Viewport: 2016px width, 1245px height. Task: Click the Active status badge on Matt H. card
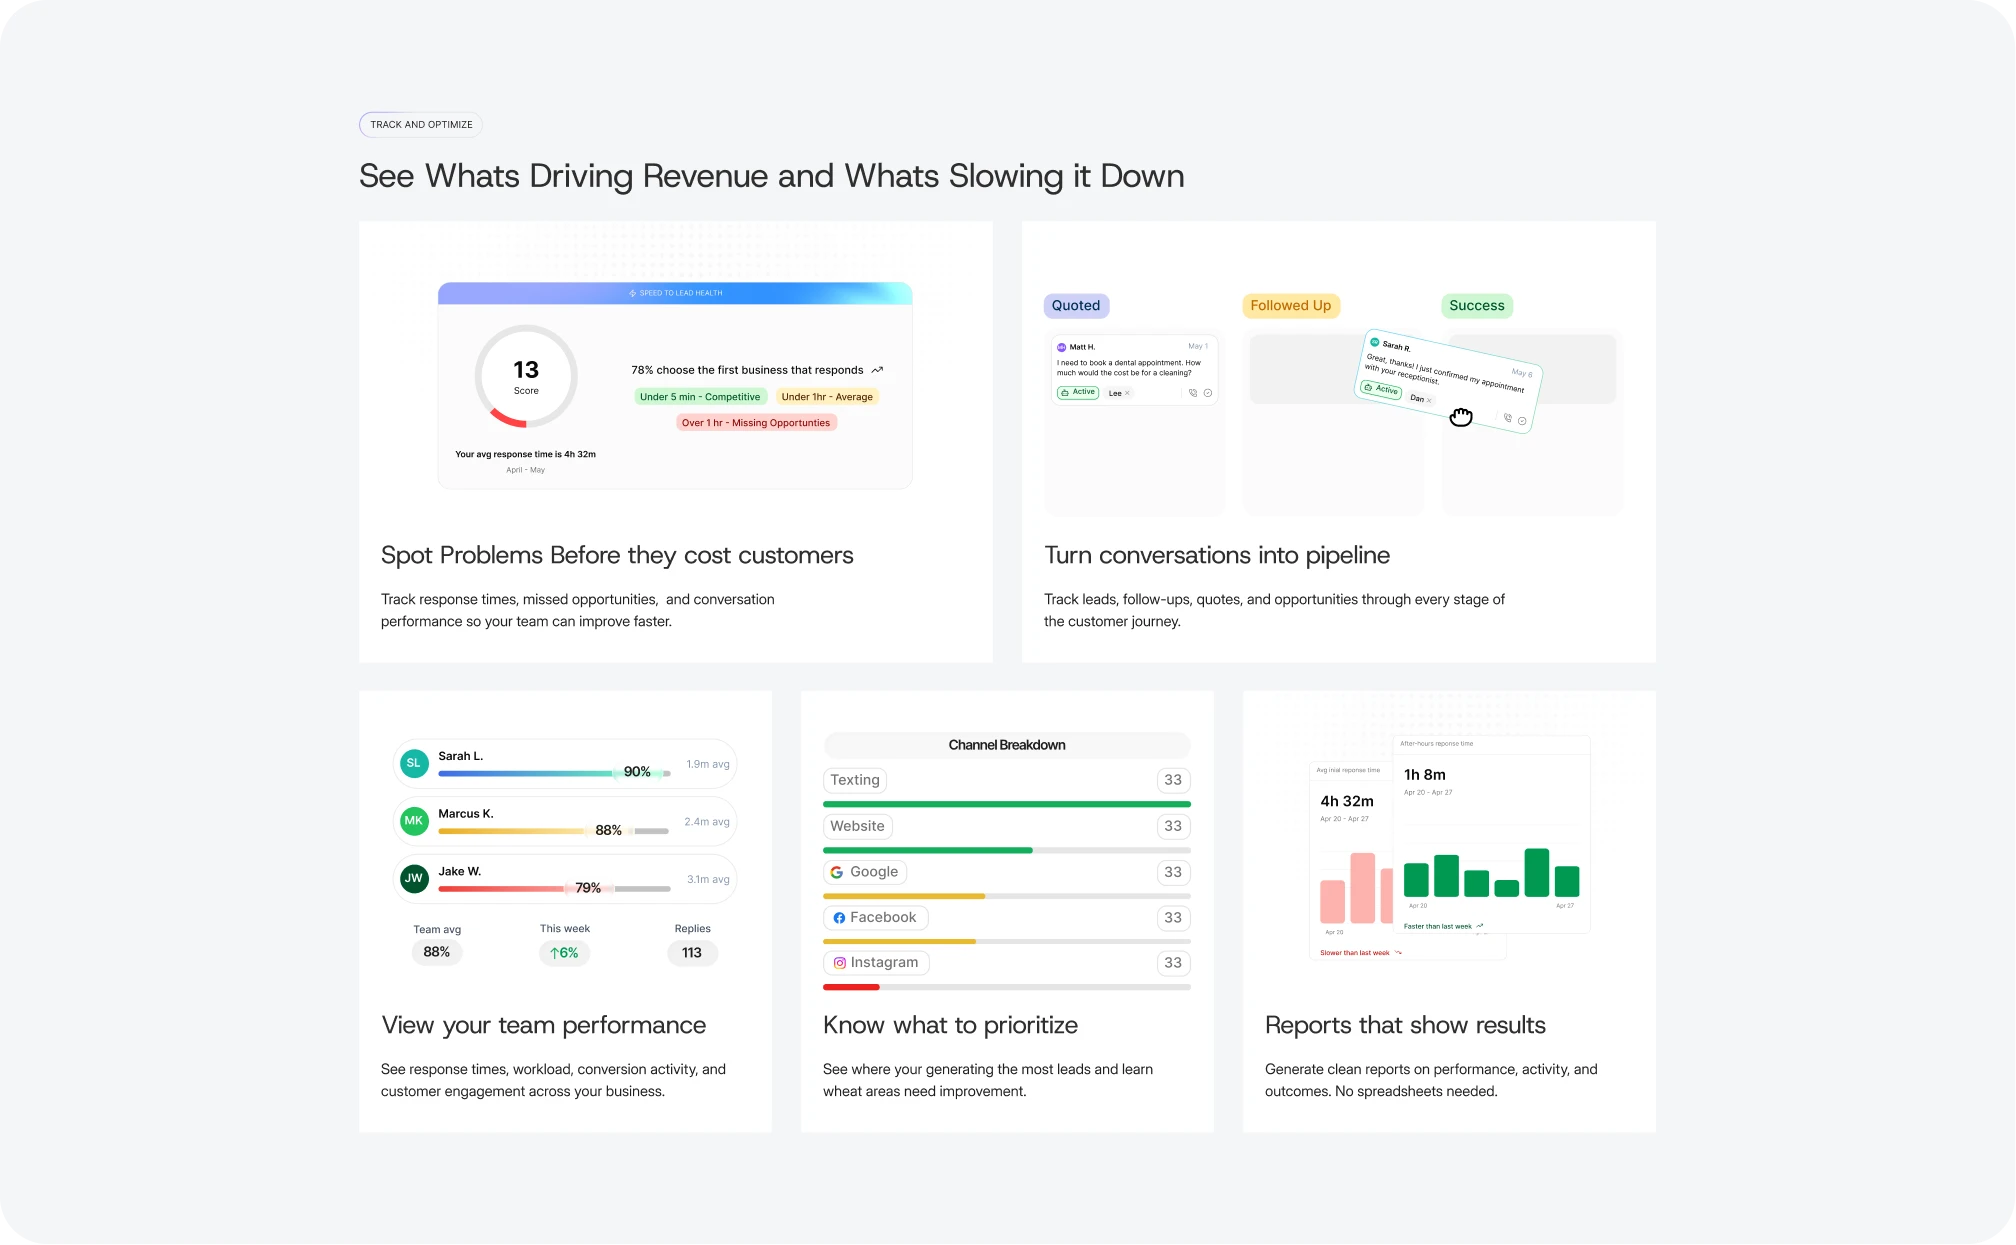coord(1078,393)
